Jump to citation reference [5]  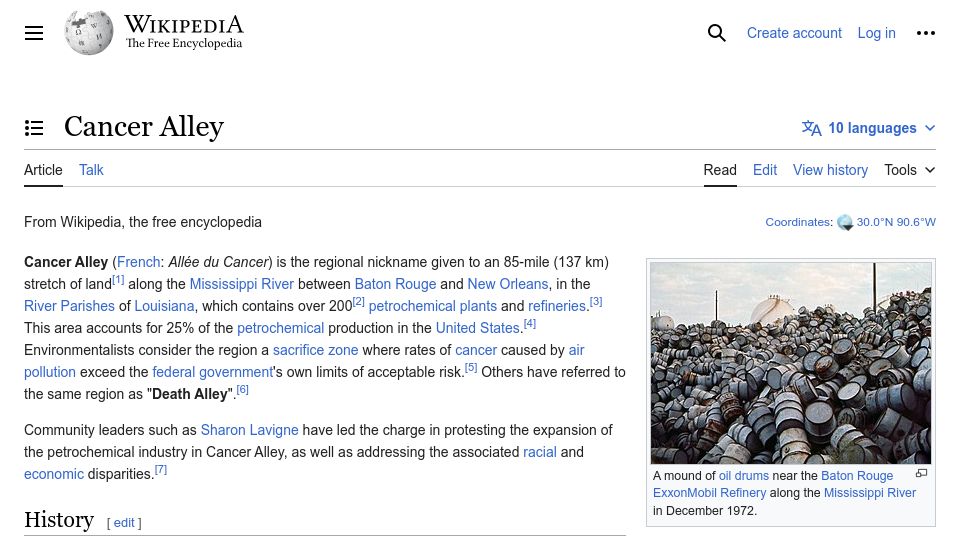(x=471, y=367)
